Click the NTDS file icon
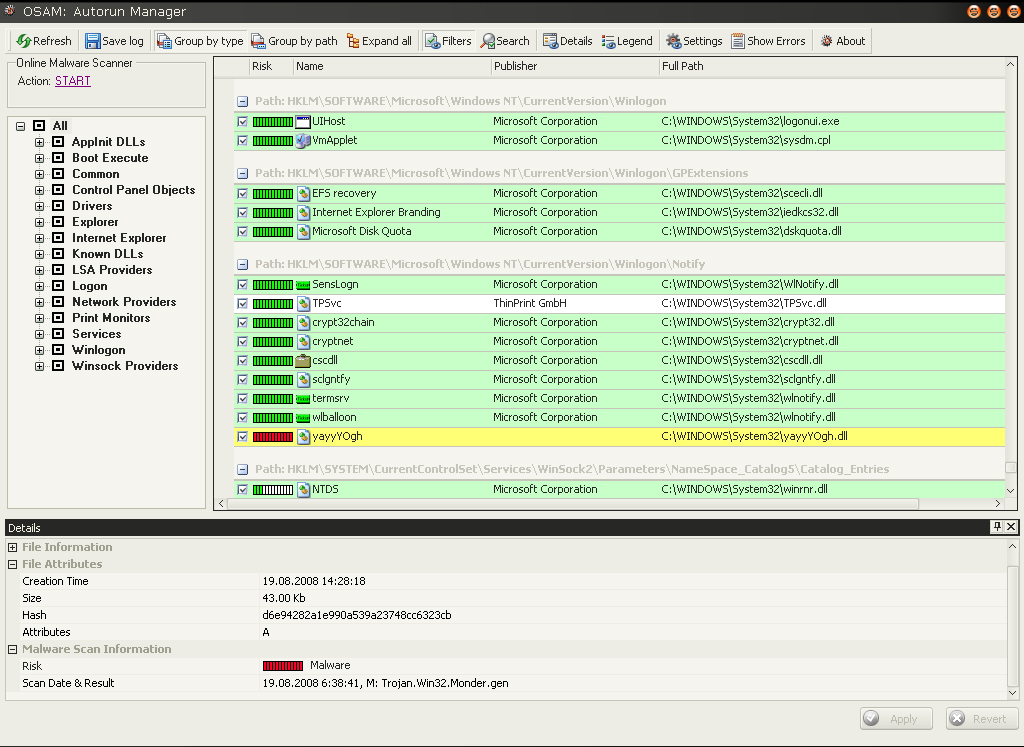Screen dimensions: 1024x747 (303, 490)
